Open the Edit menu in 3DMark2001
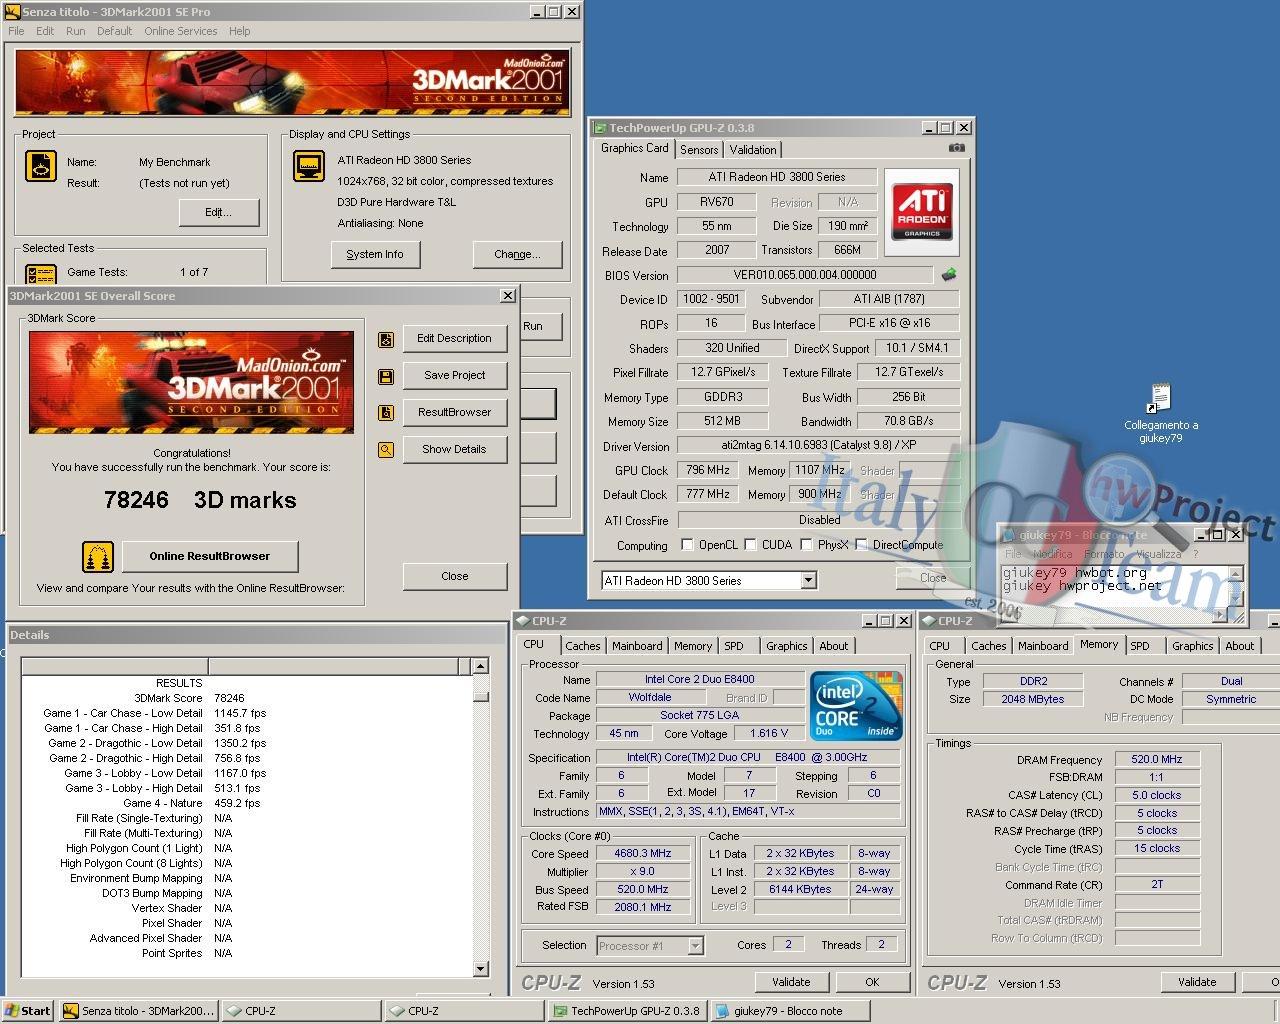This screenshot has width=1280, height=1024. point(45,31)
